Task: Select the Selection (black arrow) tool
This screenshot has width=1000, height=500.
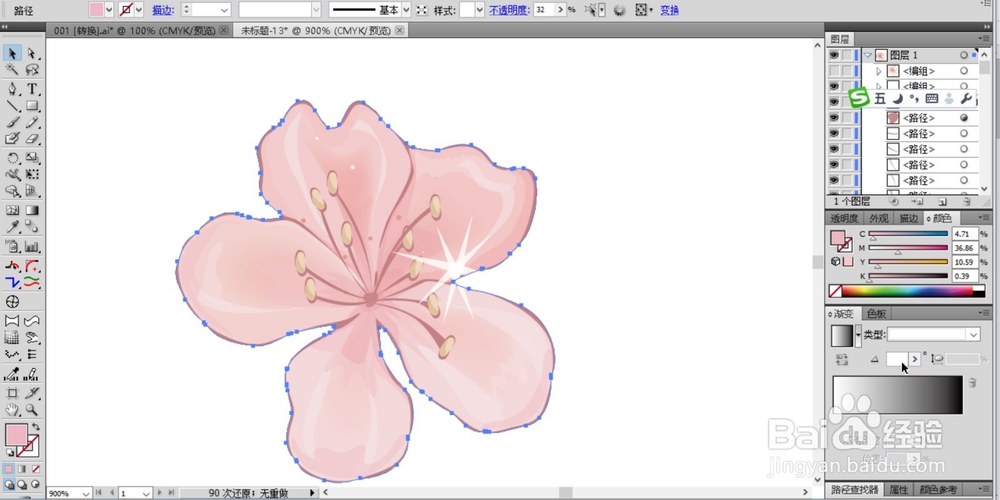Action: coord(12,54)
